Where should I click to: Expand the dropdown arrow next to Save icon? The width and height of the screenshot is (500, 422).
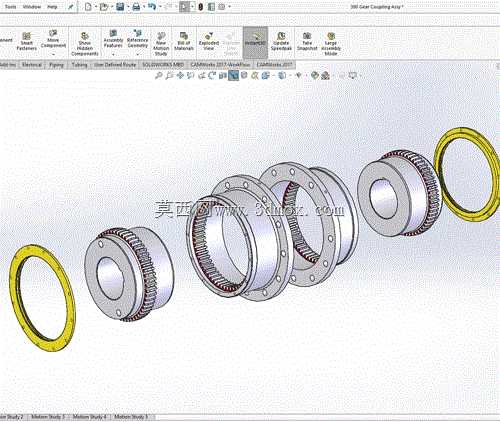(x=128, y=7)
